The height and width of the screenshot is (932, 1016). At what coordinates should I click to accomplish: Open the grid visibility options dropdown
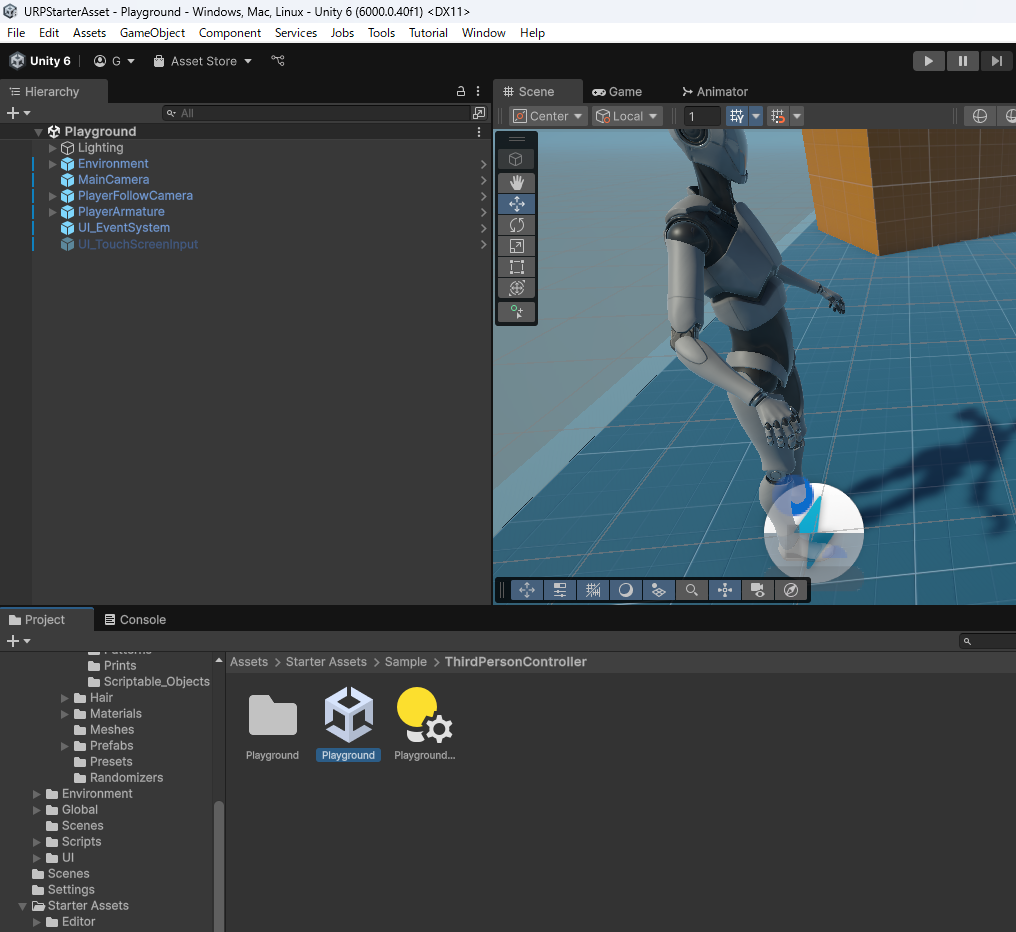pos(756,116)
